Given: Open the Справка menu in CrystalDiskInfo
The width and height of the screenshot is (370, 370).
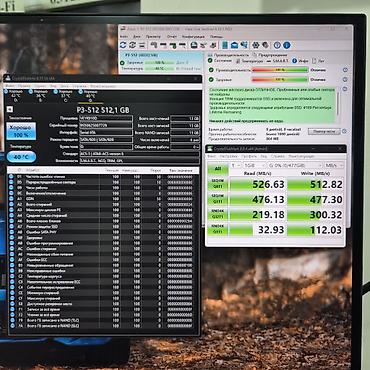Looking at the screenshot, I should (x=79, y=86).
